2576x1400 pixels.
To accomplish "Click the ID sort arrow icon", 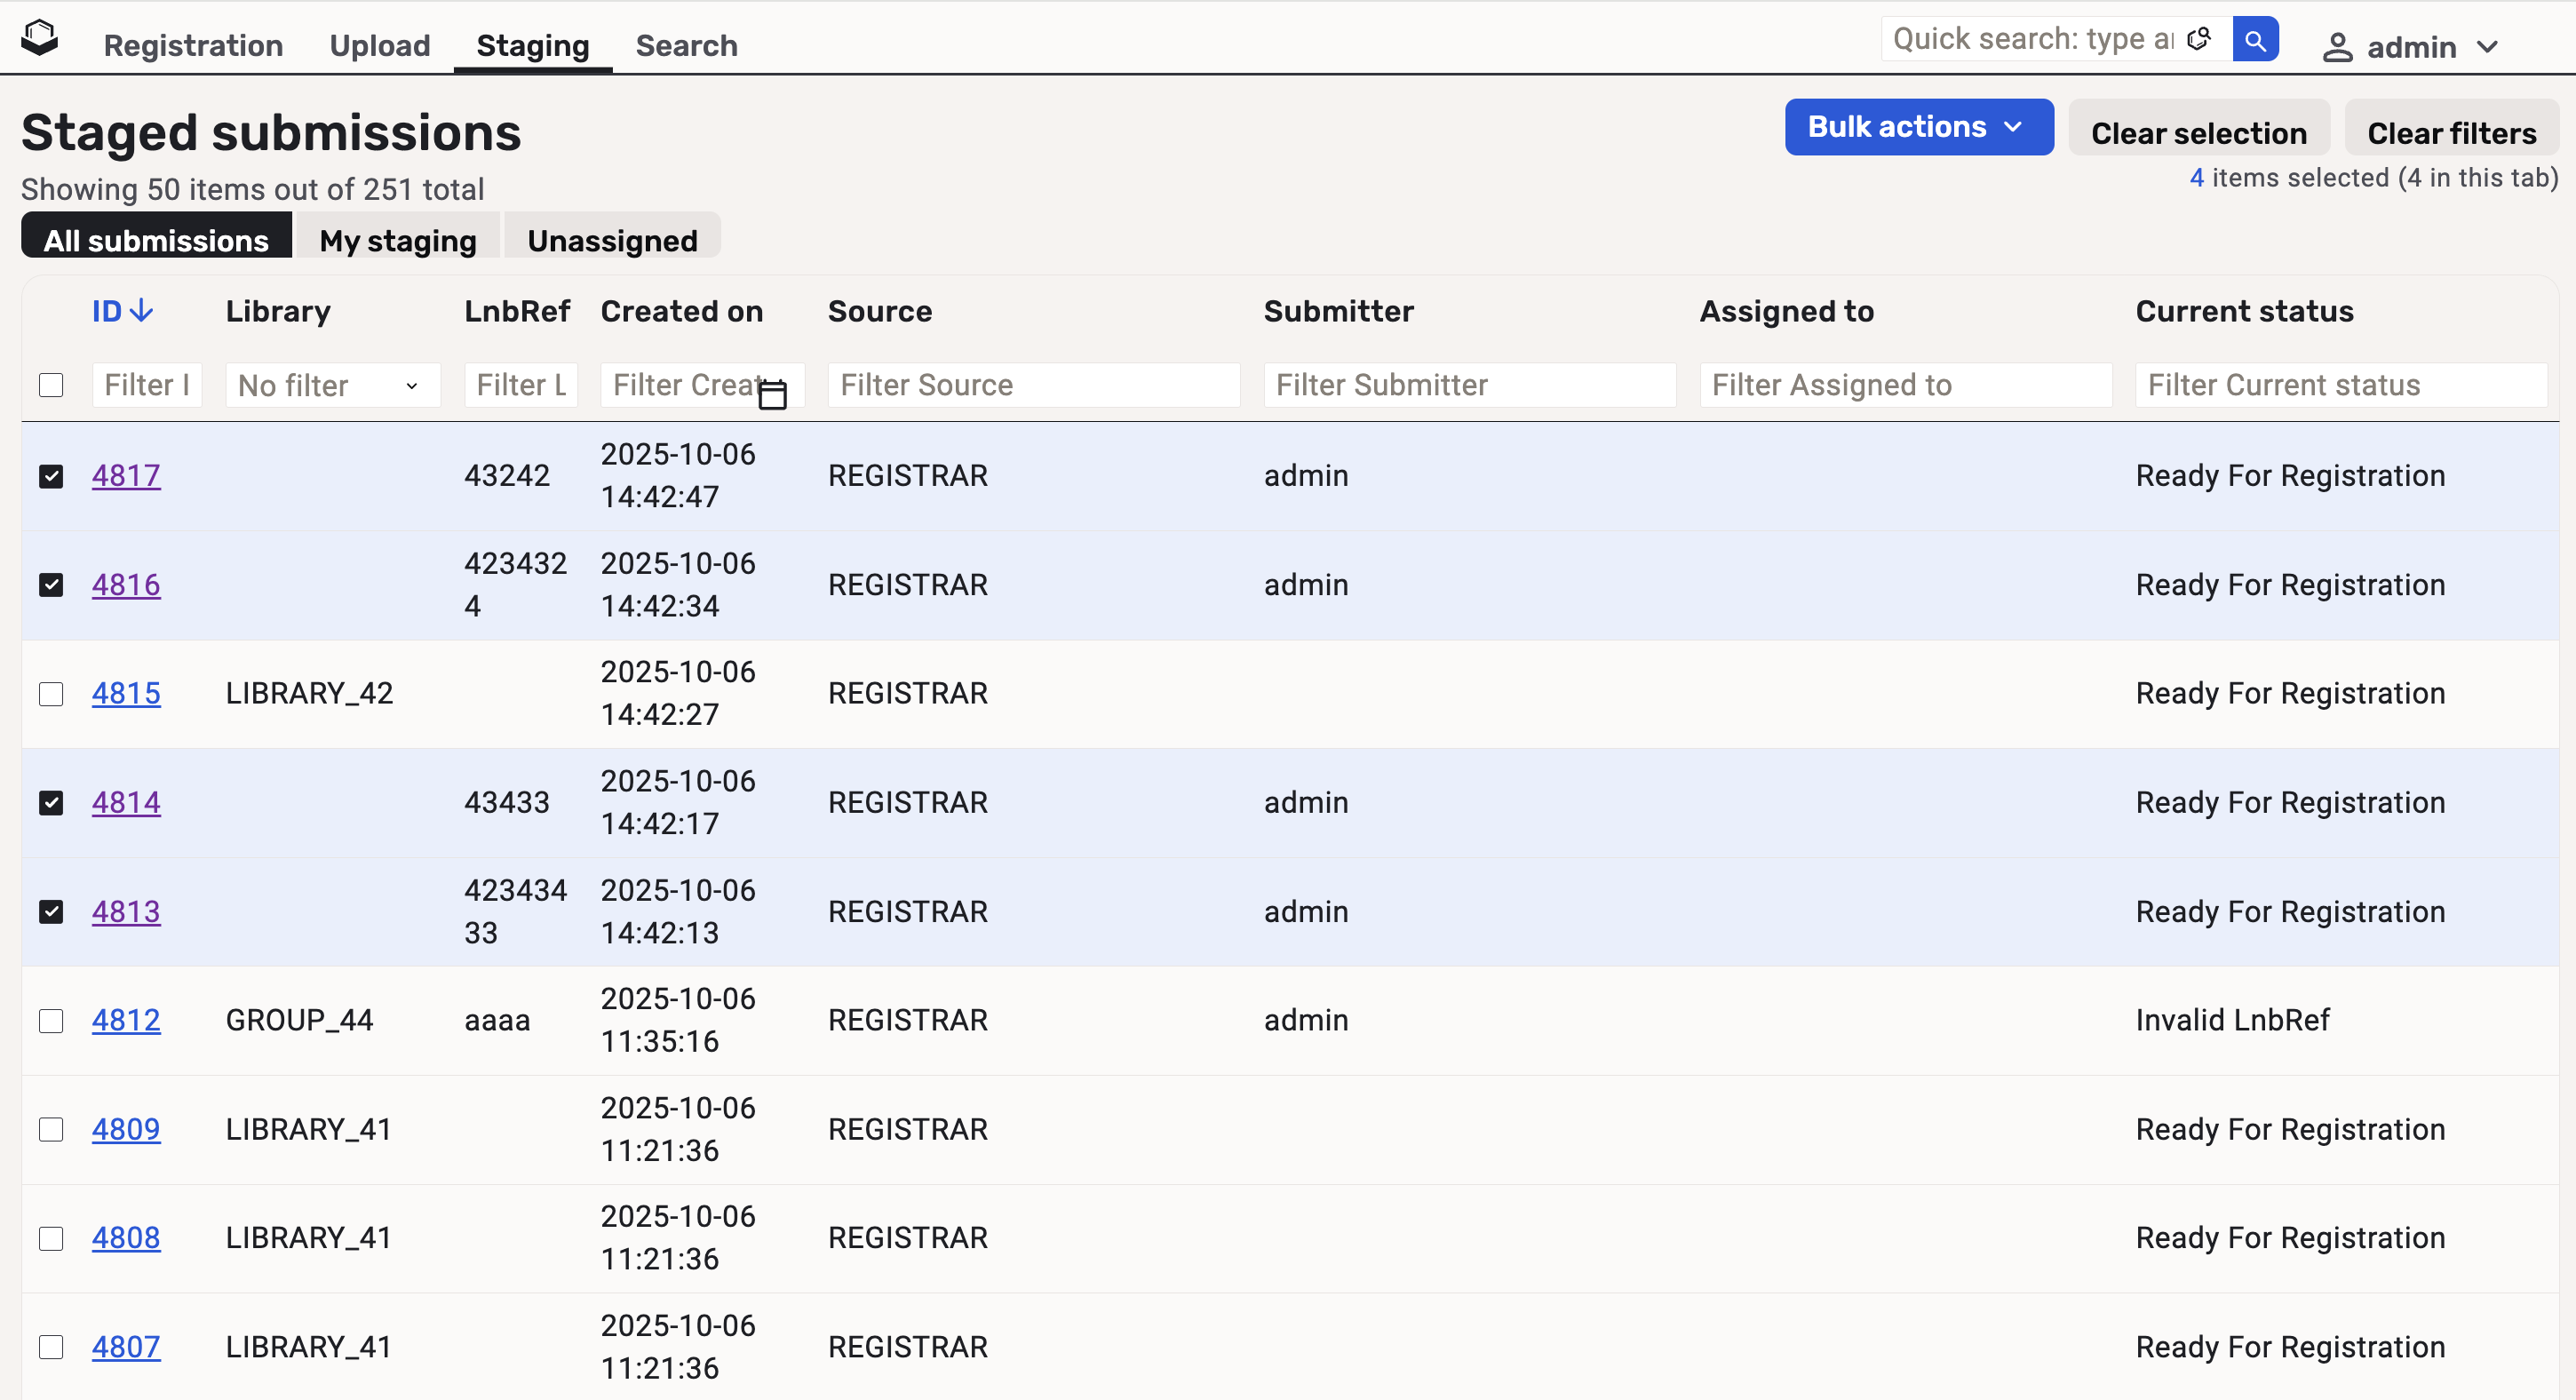I will tap(142, 311).
